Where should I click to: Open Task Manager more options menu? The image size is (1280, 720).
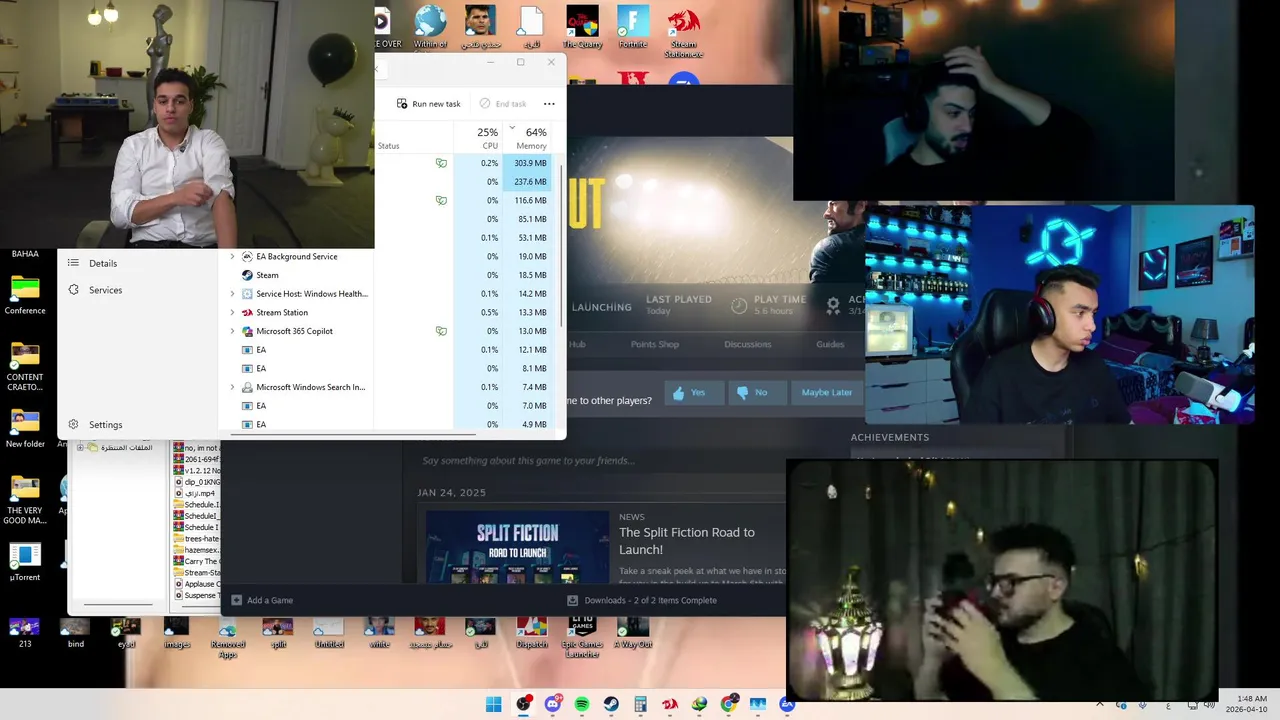click(549, 104)
